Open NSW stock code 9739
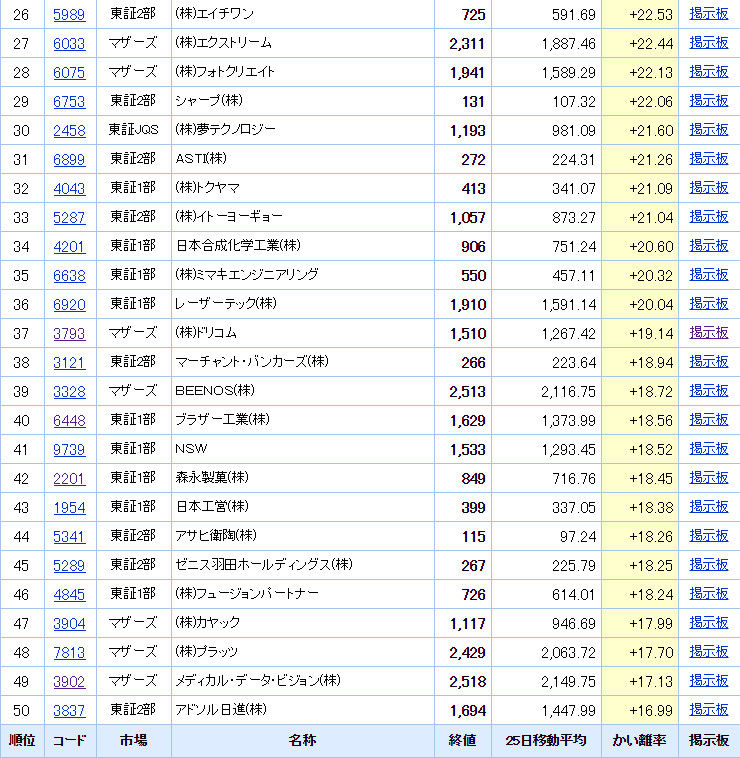740x758 pixels. tap(69, 450)
